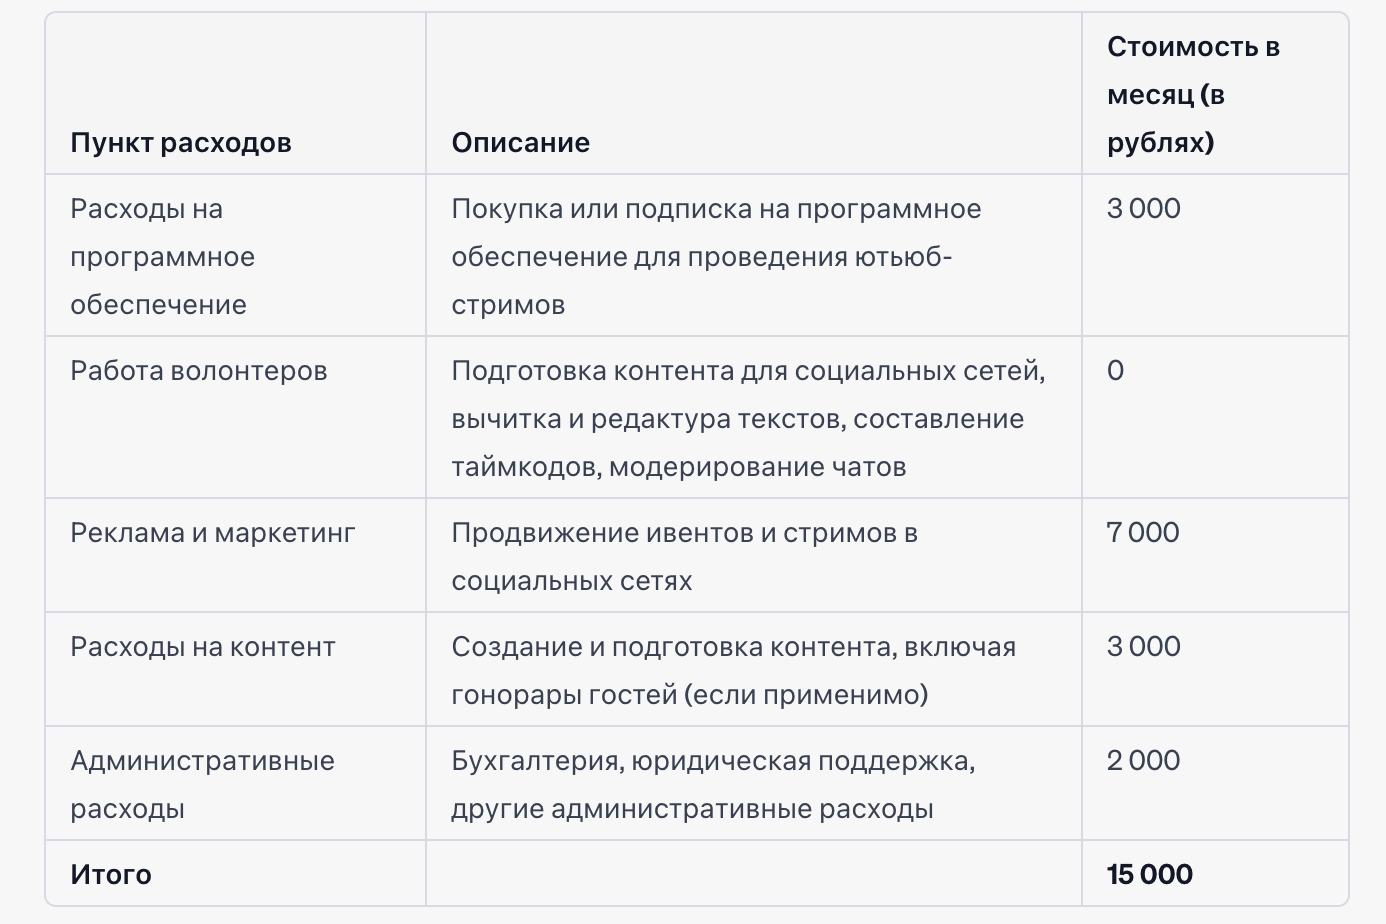This screenshot has height=924, width=1386.
Task: Click the "Бухгалтерия, юридическая поддержка" description
Action: [713, 785]
